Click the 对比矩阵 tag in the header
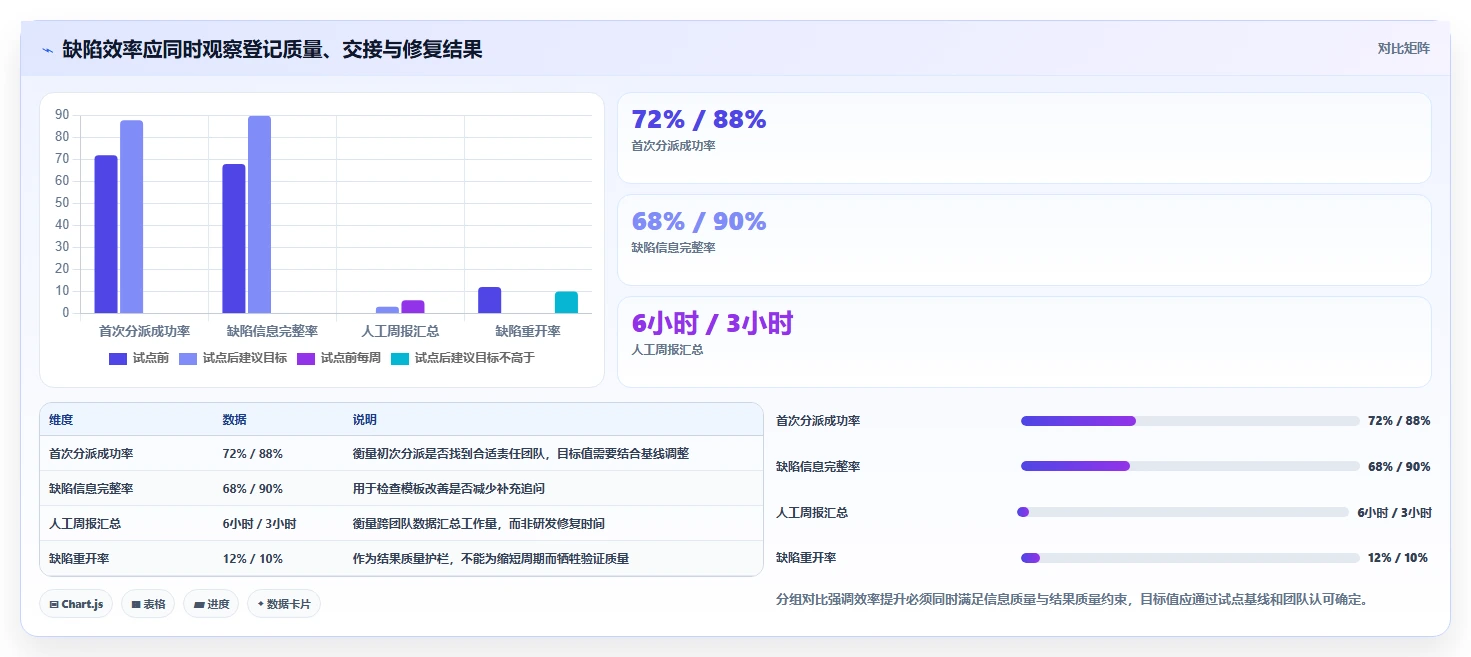This screenshot has height=657, width=1471. tap(1403, 48)
